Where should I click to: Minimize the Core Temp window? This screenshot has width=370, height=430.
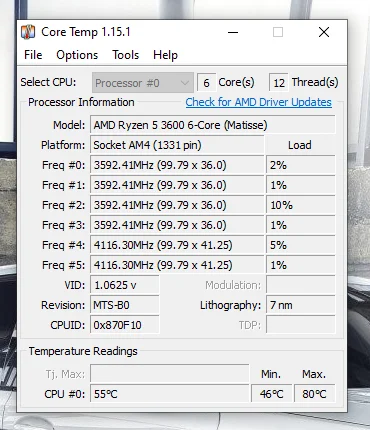click(x=233, y=32)
